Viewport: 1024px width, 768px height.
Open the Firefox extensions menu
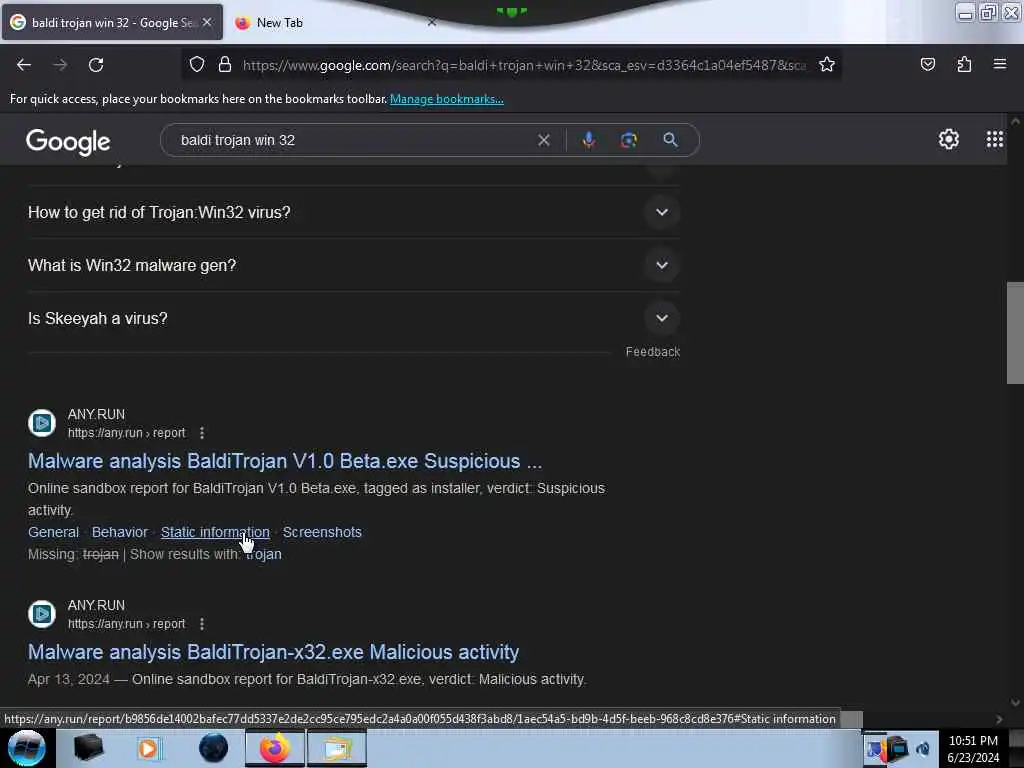click(964, 64)
